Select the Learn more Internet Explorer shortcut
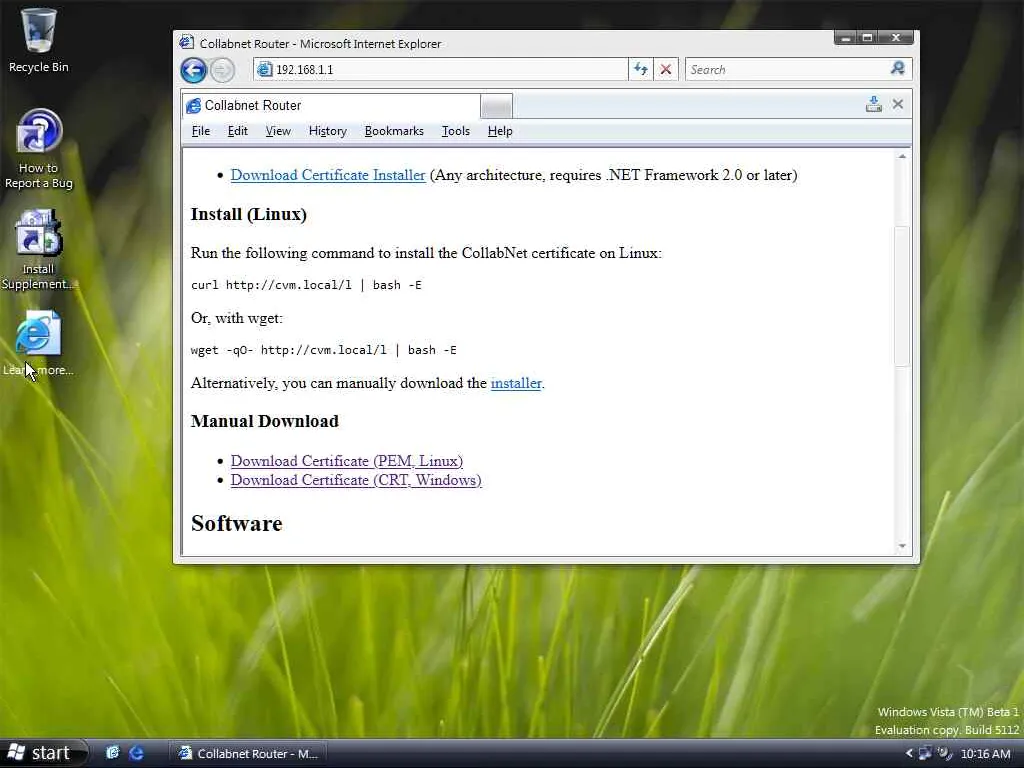Viewport: 1024px width, 768px height. [39, 344]
